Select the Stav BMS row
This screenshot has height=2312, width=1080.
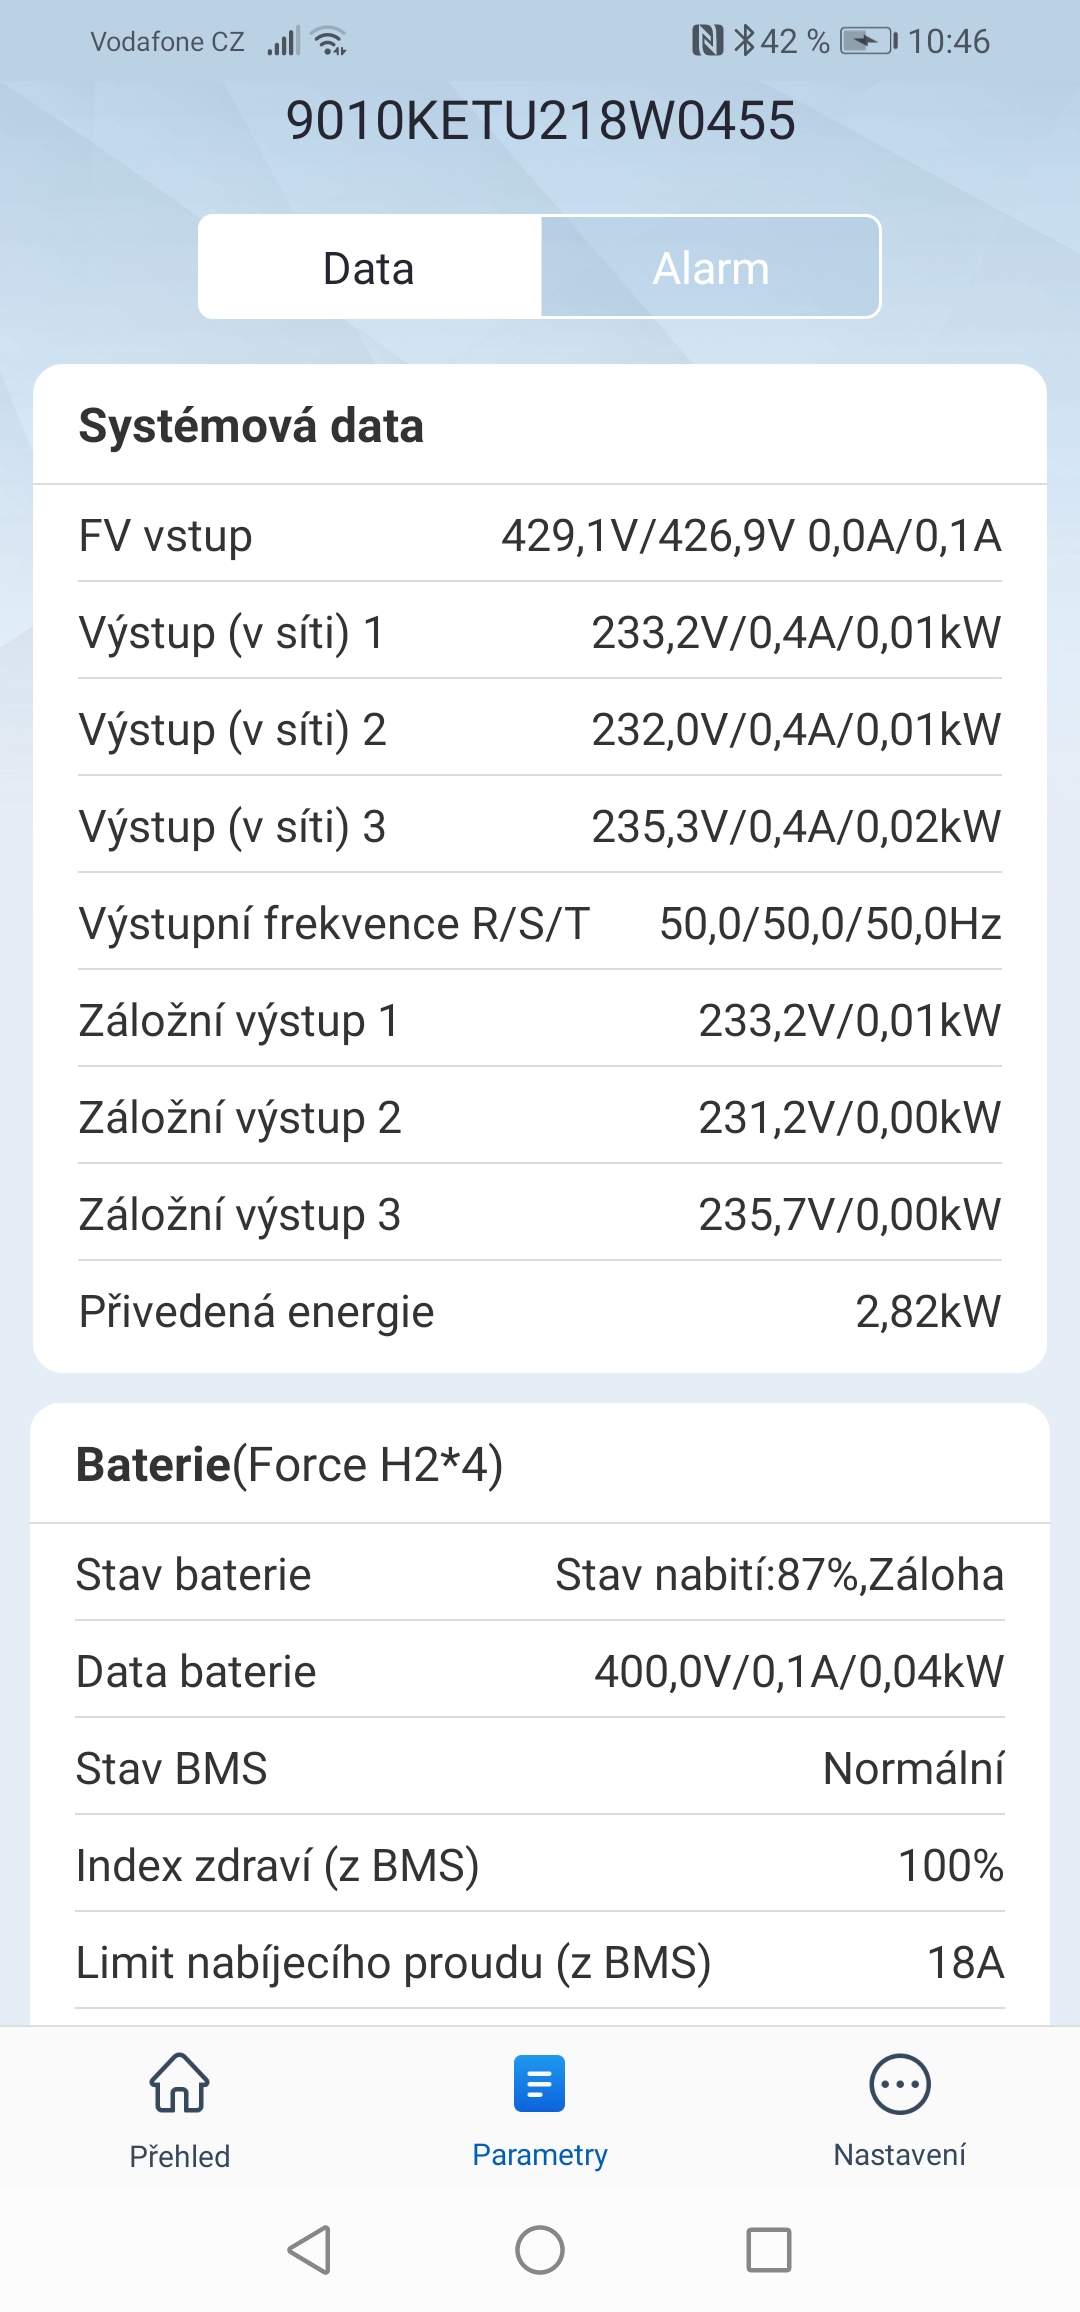(x=540, y=1768)
